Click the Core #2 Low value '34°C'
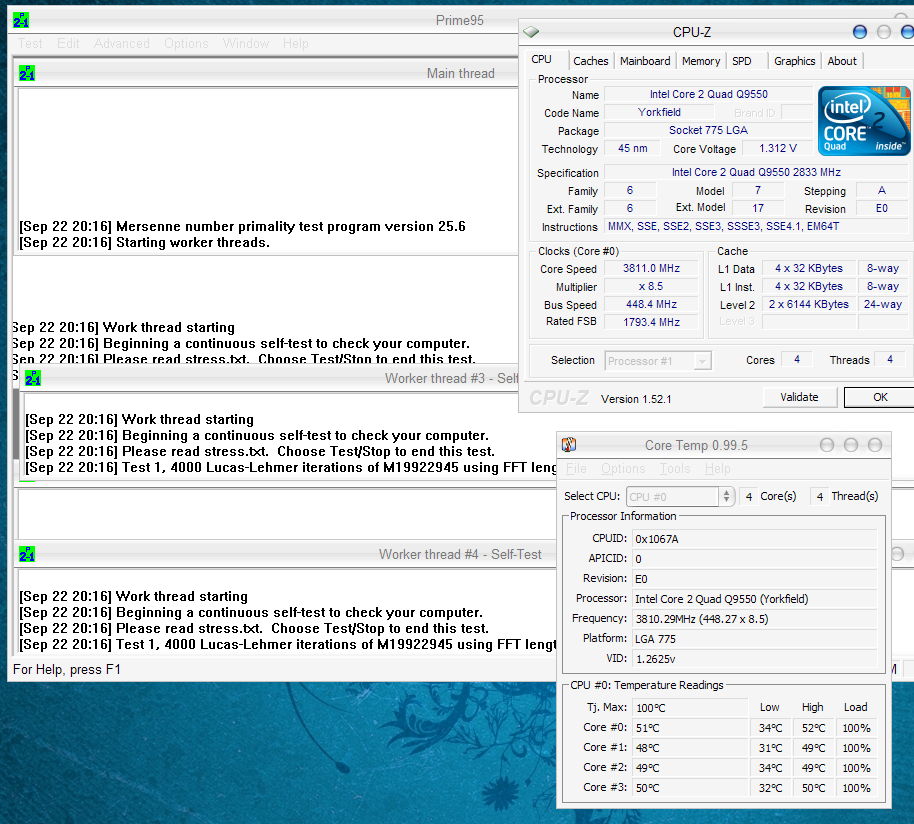The width and height of the screenshot is (914, 824). pyautogui.click(x=770, y=768)
